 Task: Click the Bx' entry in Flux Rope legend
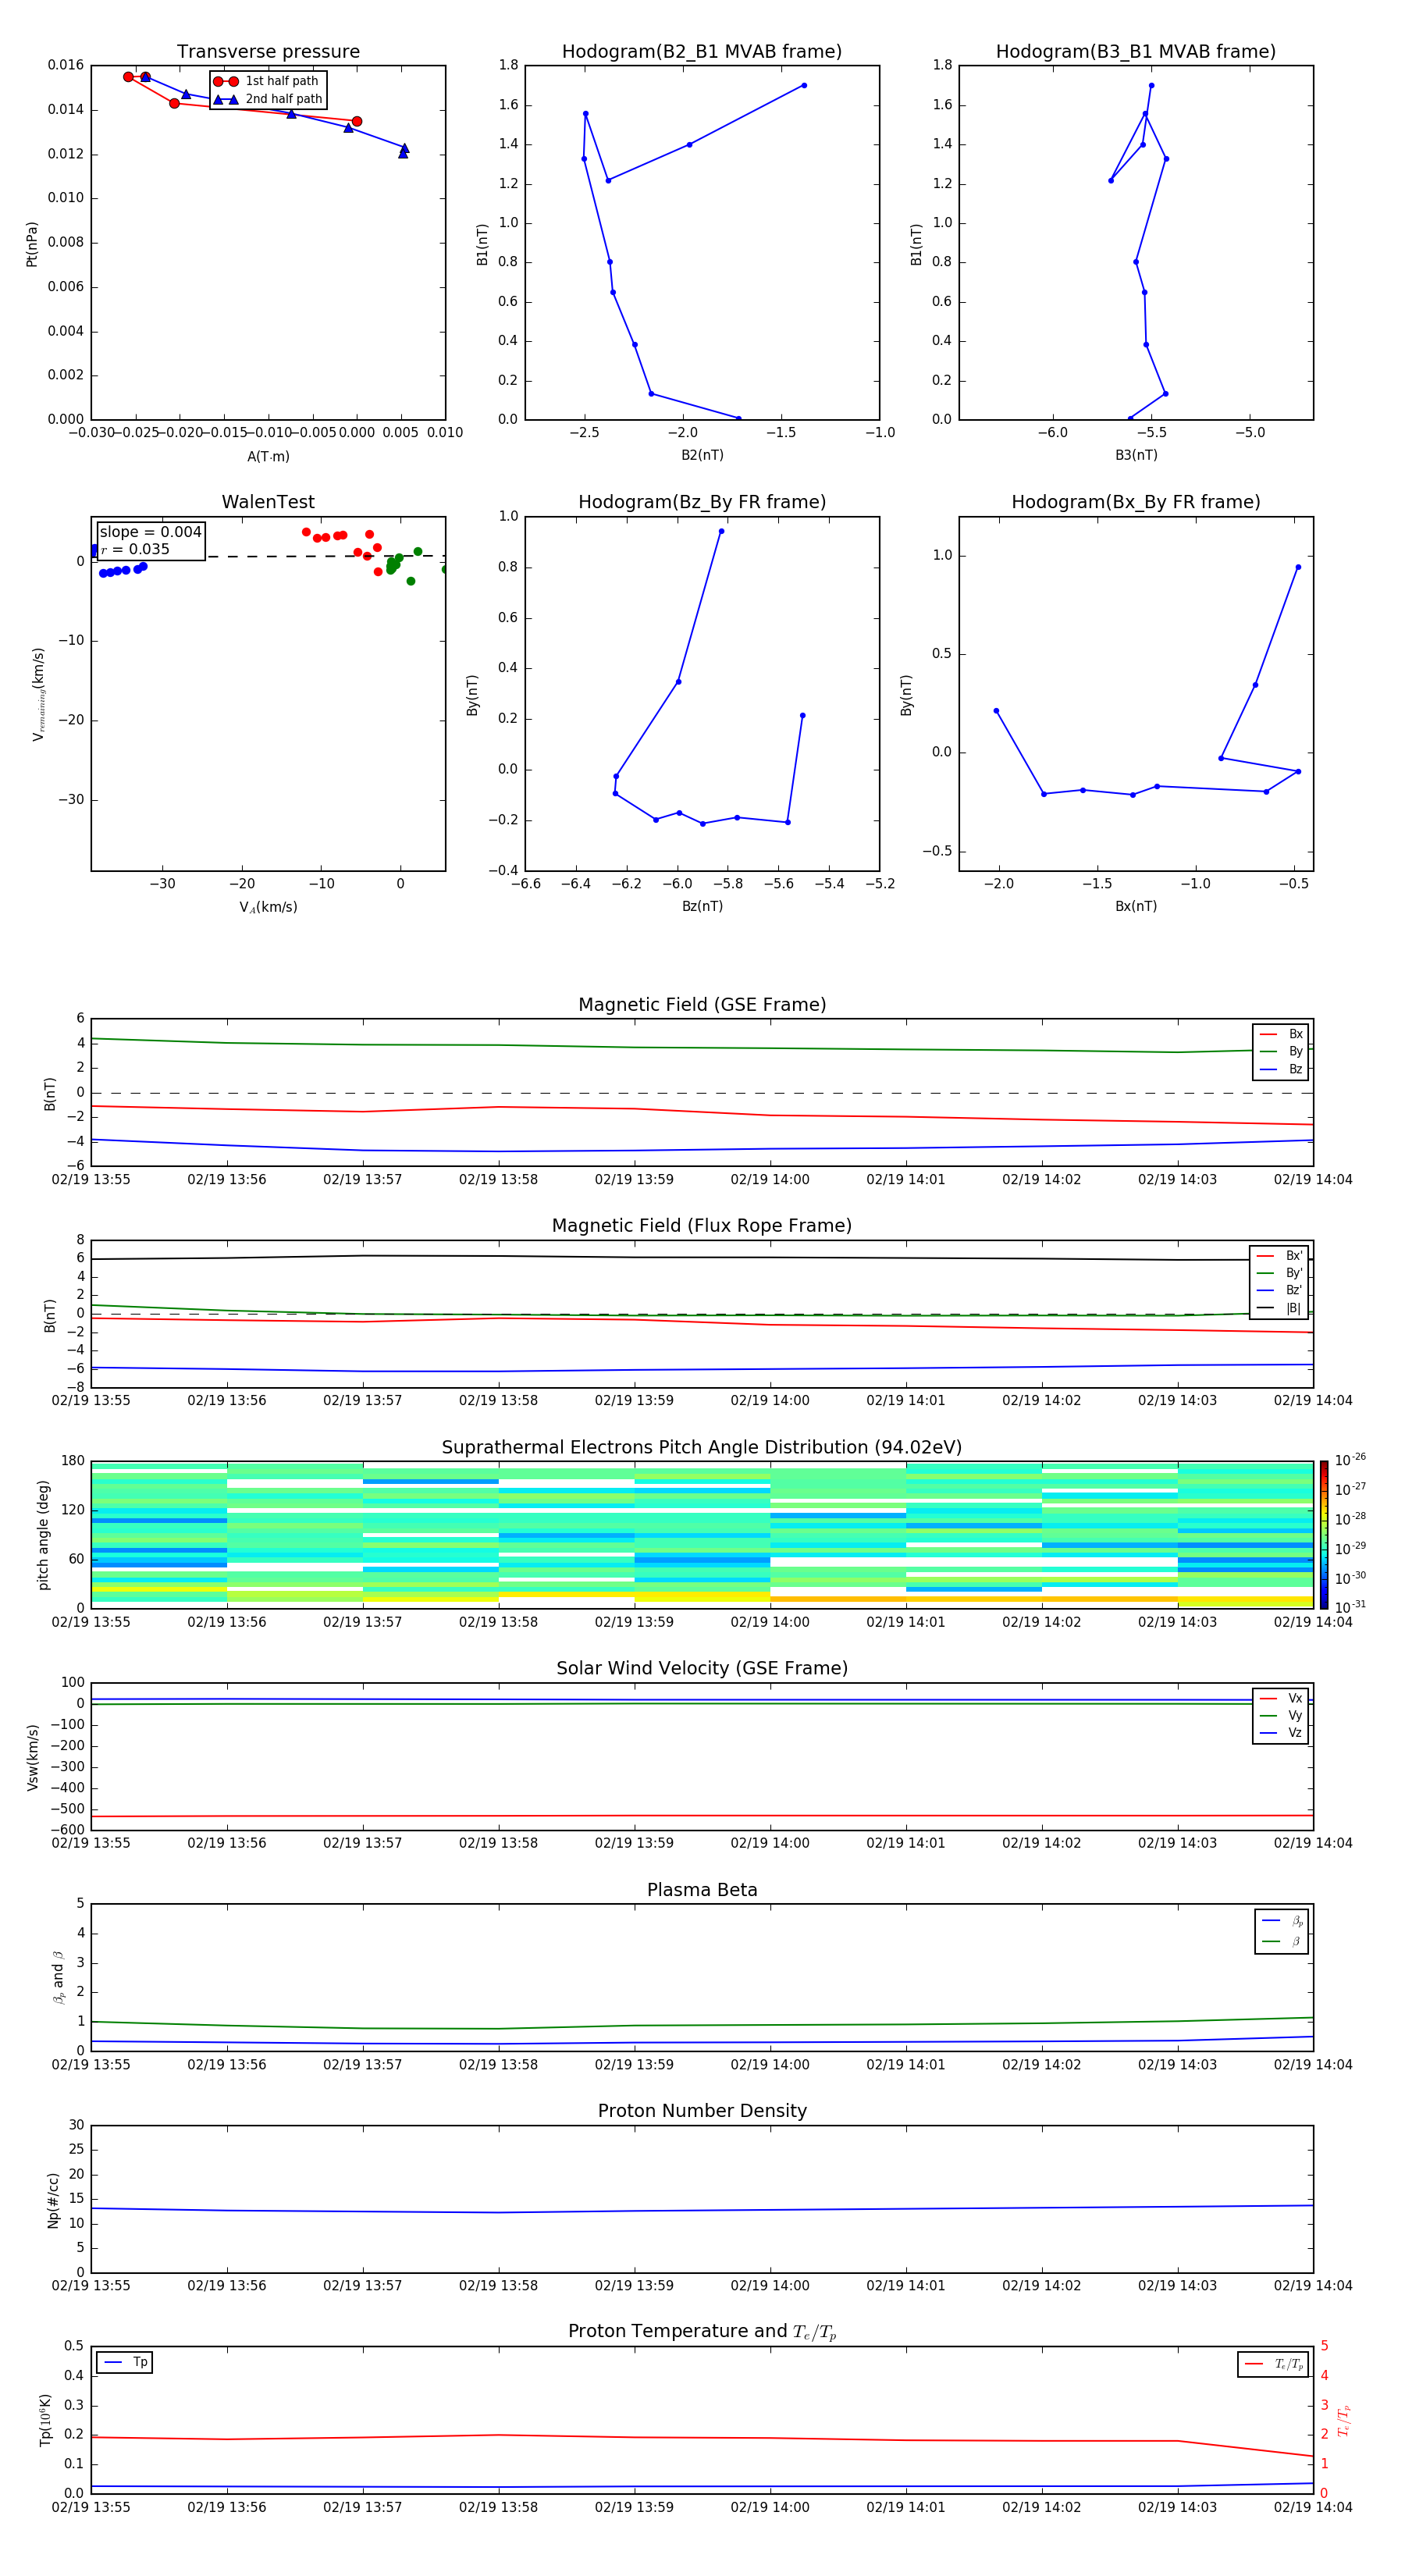point(1280,1256)
